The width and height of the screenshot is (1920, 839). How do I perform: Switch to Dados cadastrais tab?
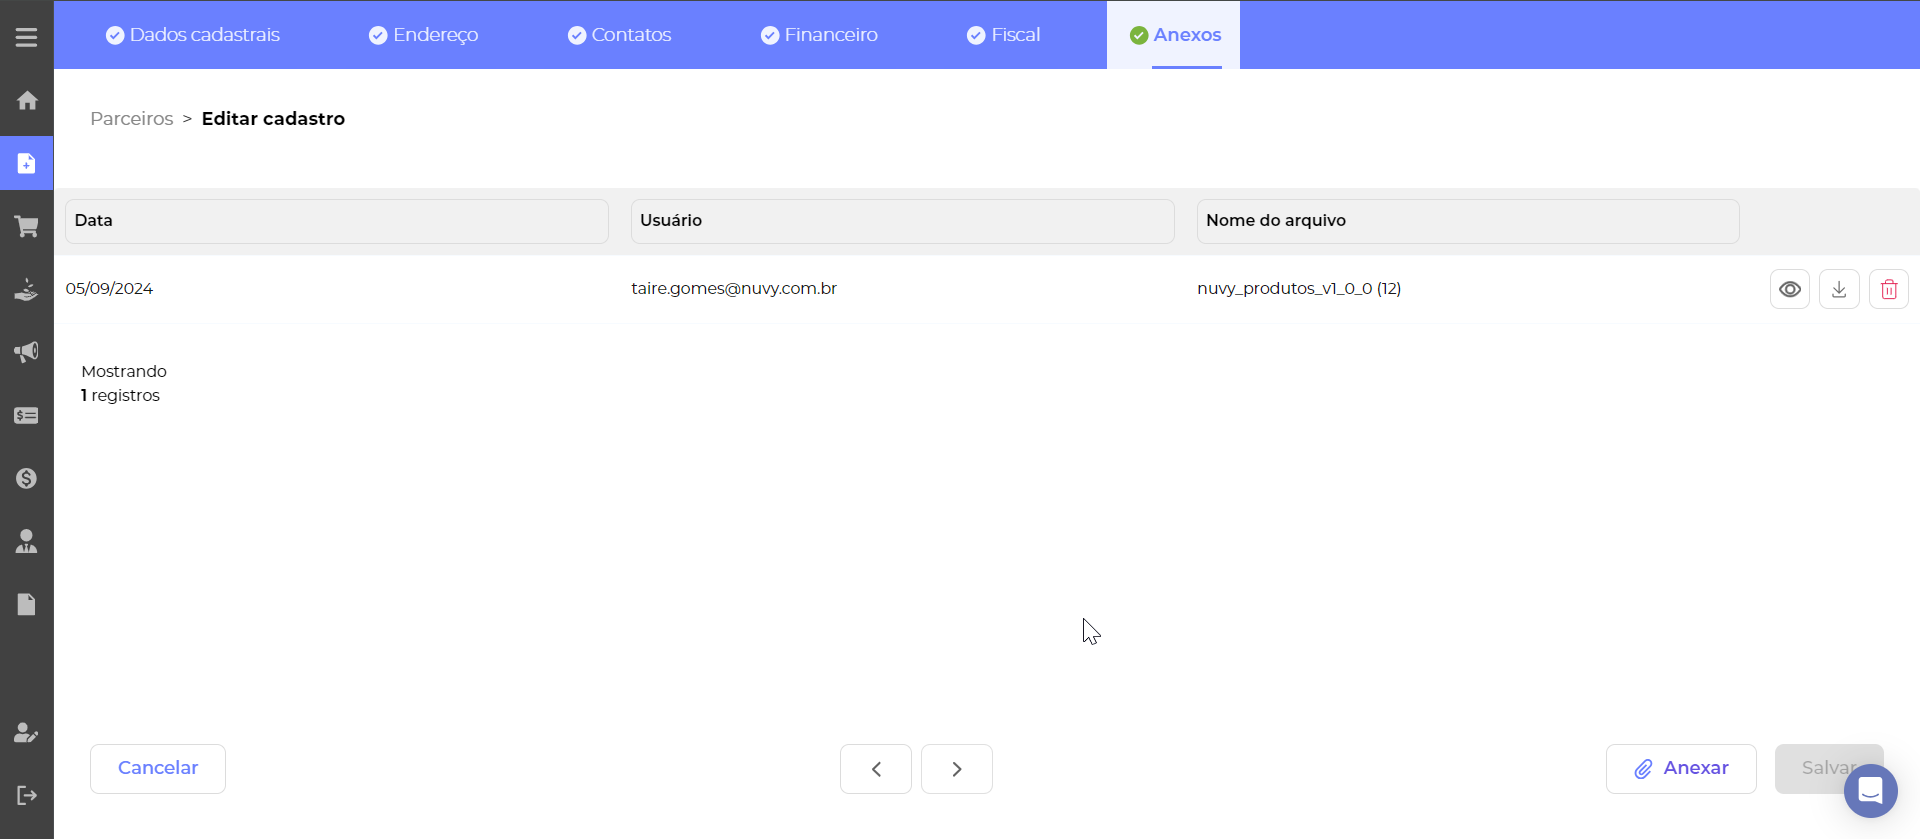pyautogui.click(x=193, y=35)
